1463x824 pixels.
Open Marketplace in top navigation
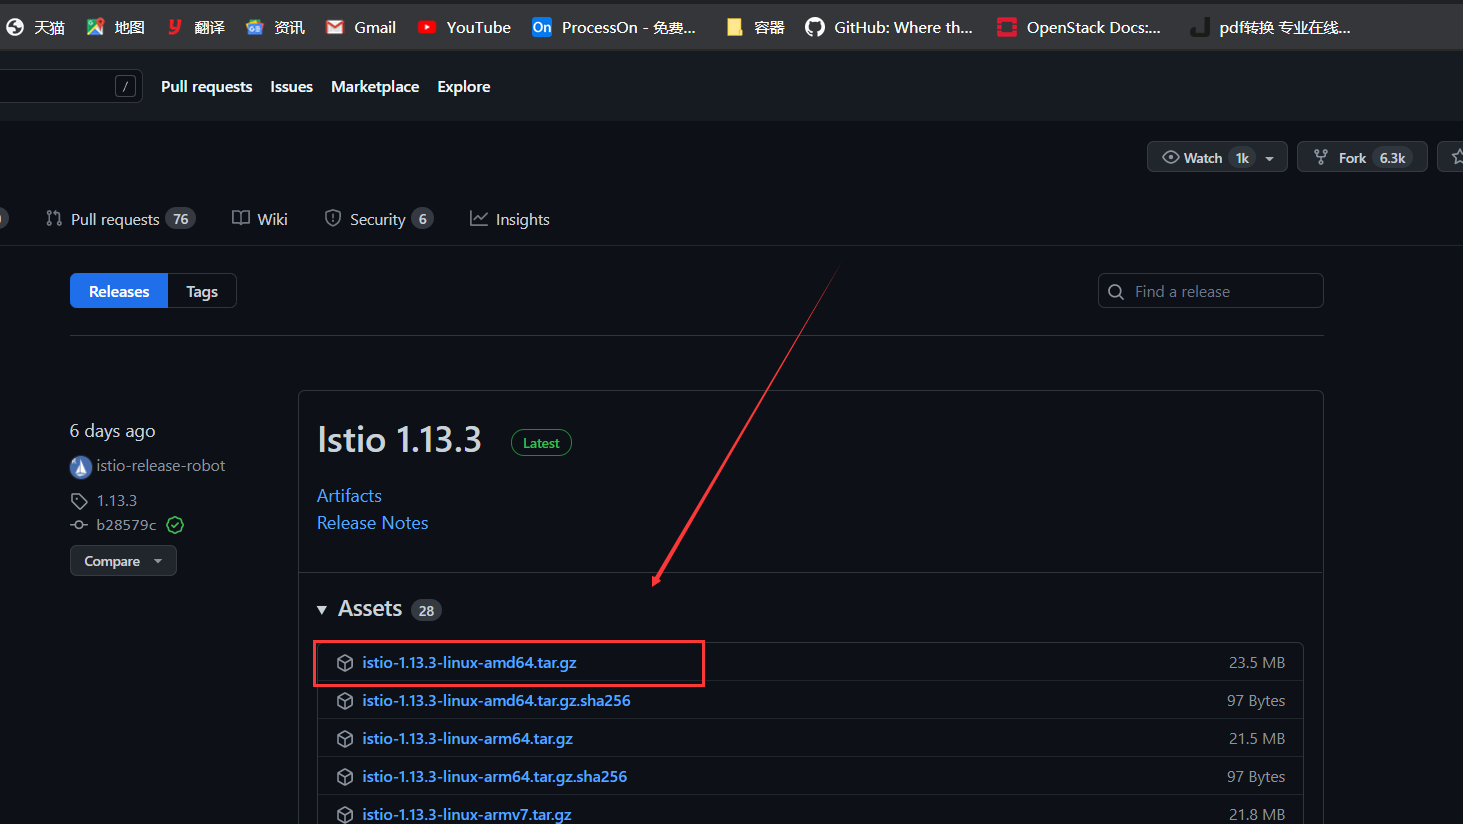click(x=375, y=87)
